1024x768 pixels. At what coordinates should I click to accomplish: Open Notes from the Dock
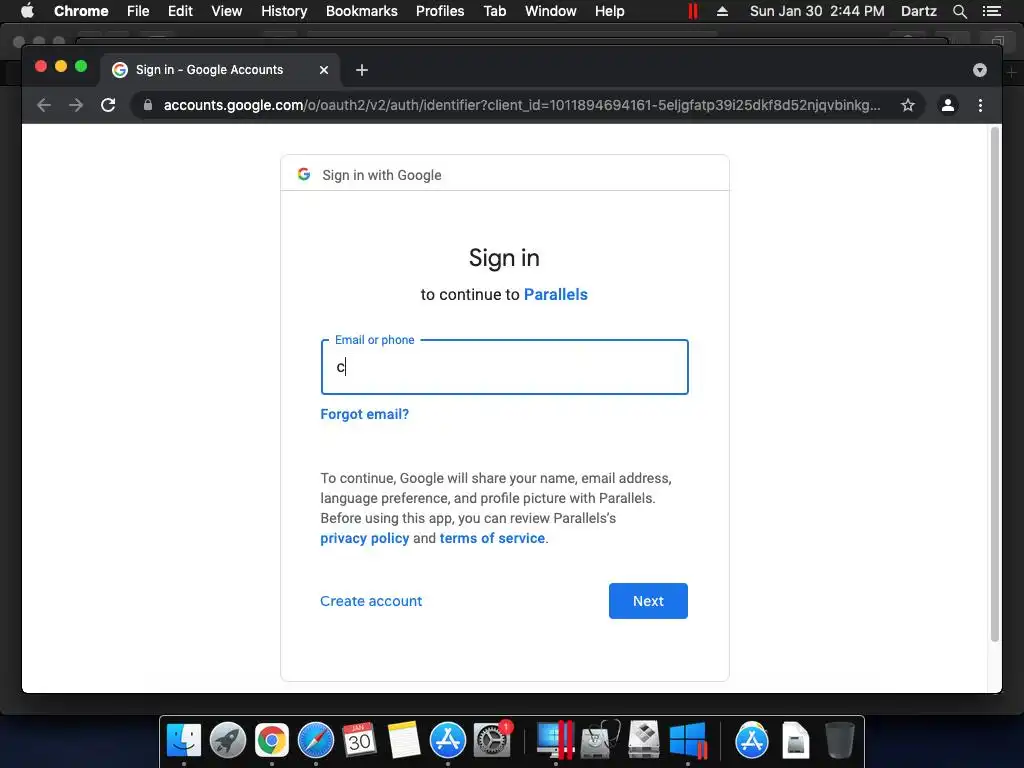(x=404, y=741)
